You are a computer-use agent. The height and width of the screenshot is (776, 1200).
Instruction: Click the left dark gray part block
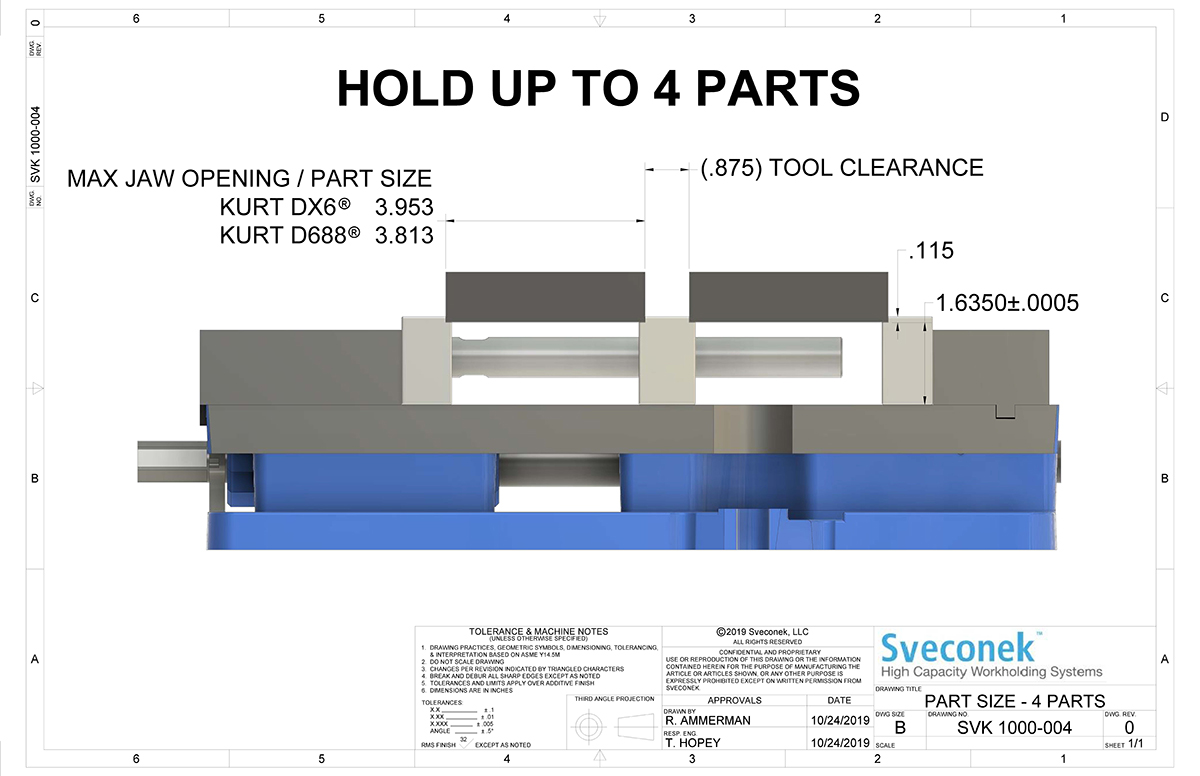pos(544,297)
